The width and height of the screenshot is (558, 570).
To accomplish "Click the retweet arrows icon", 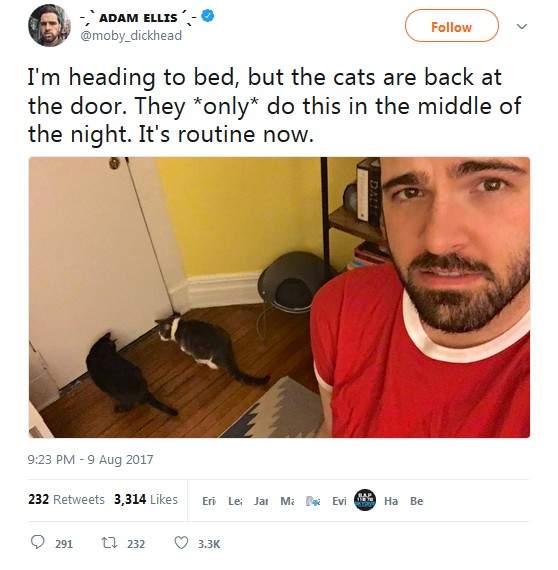I will 109,543.
